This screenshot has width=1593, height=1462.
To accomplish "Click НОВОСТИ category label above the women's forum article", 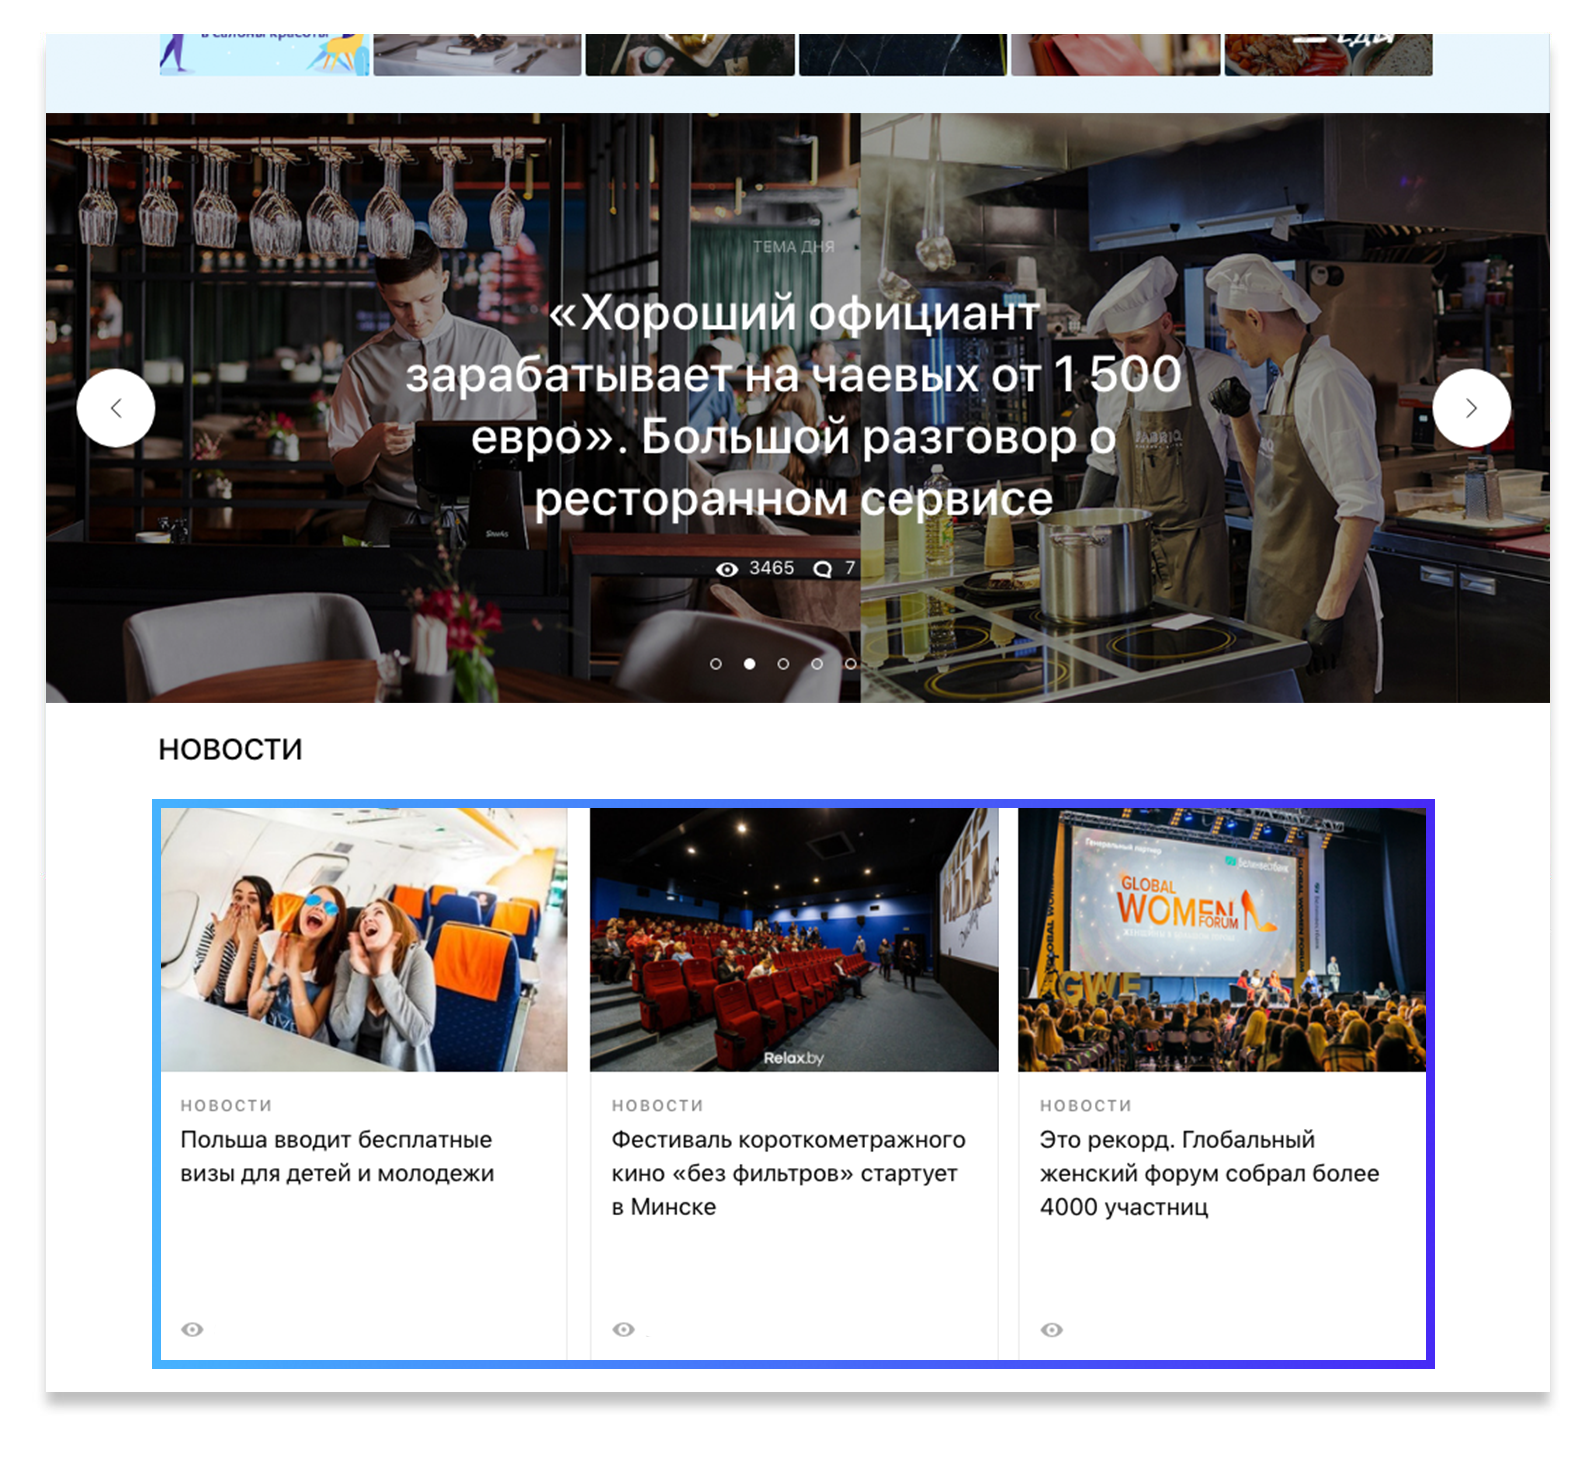I will [x=1085, y=1105].
